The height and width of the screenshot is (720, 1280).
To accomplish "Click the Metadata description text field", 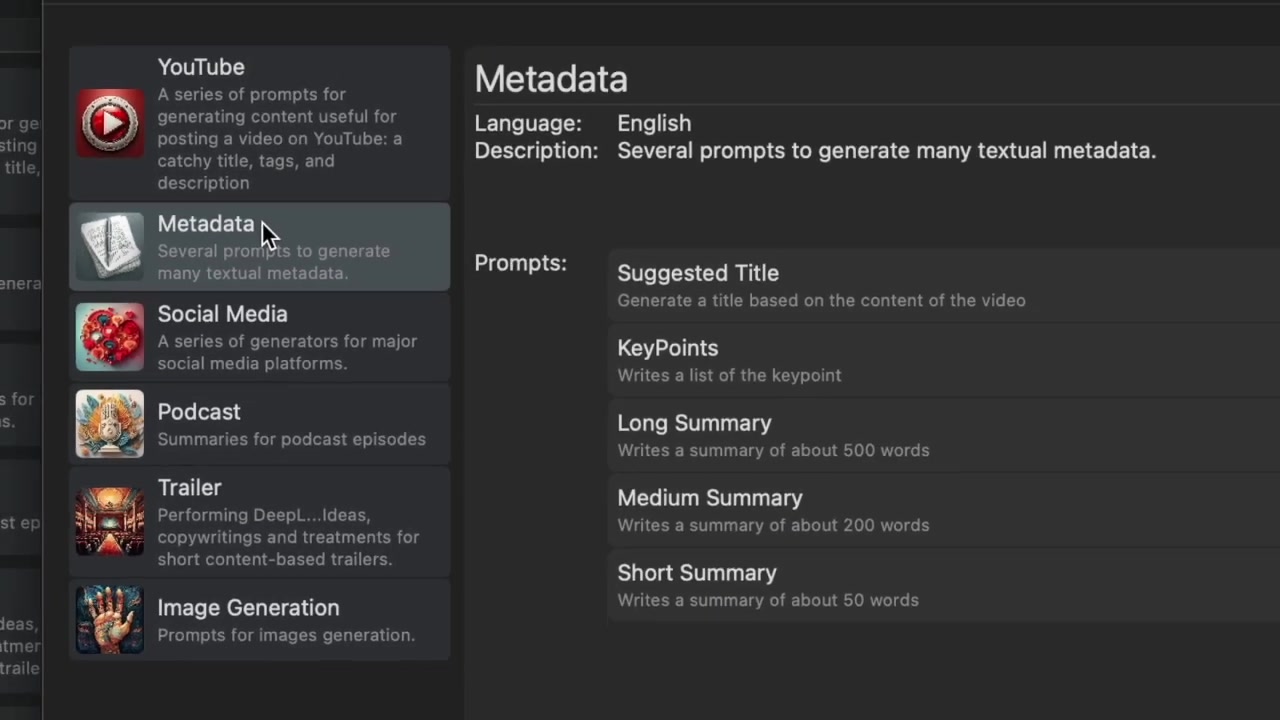I will point(886,151).
